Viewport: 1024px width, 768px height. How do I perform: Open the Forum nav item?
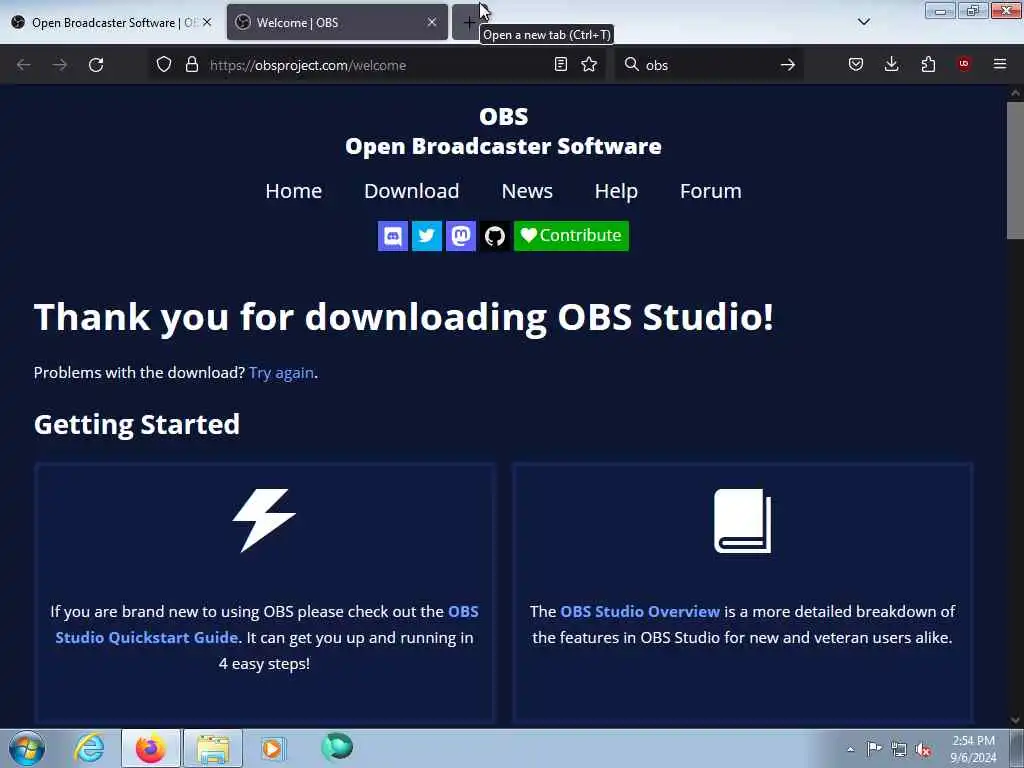[x=711, y=191]
